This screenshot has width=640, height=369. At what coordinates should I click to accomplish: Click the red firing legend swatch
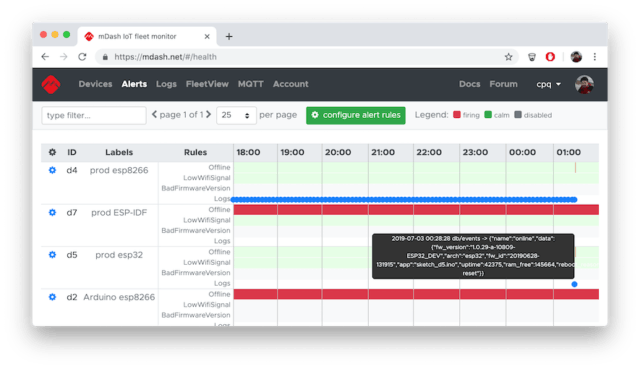point(457,115)
